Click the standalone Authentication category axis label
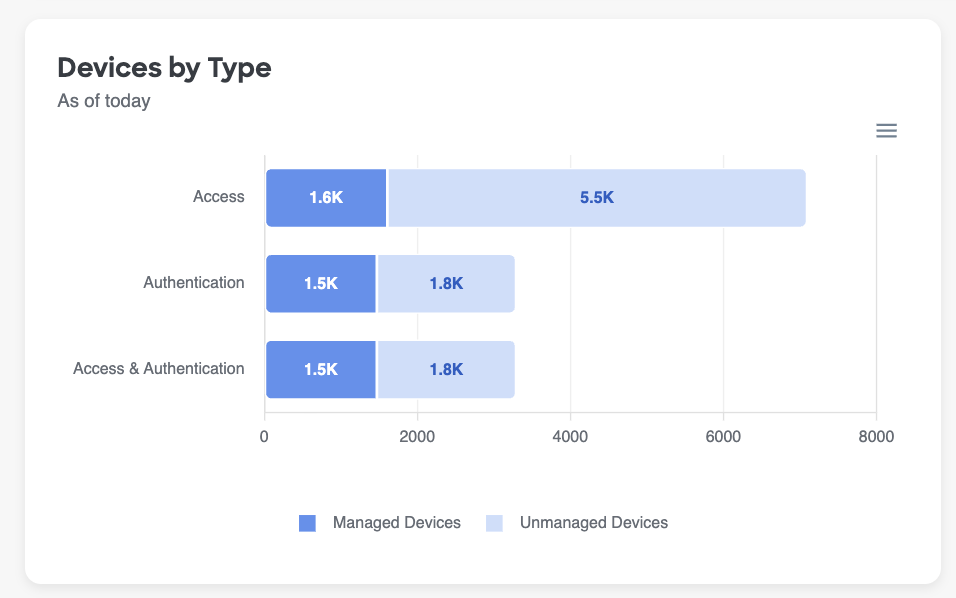The image size is (956, 598). [x=193, y=283]
